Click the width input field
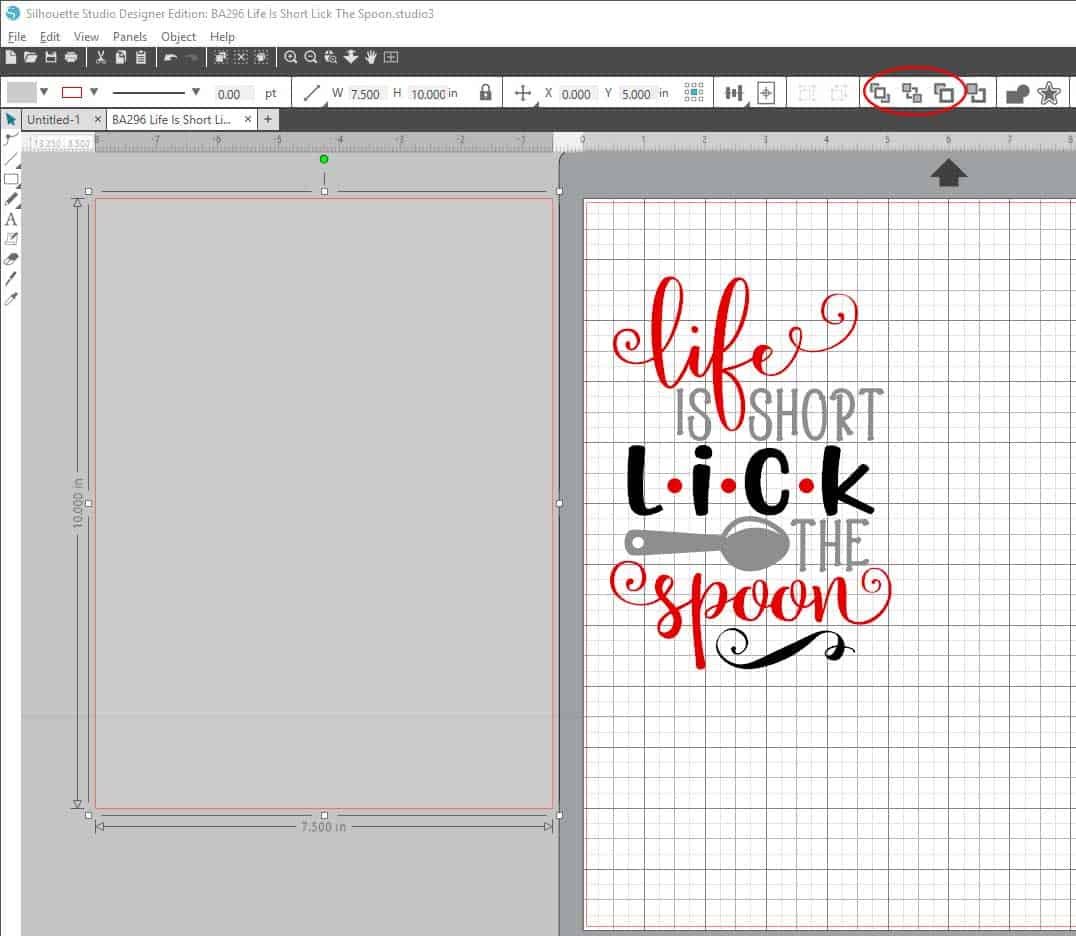This screenshot has height=936, width=1076. 366,94
